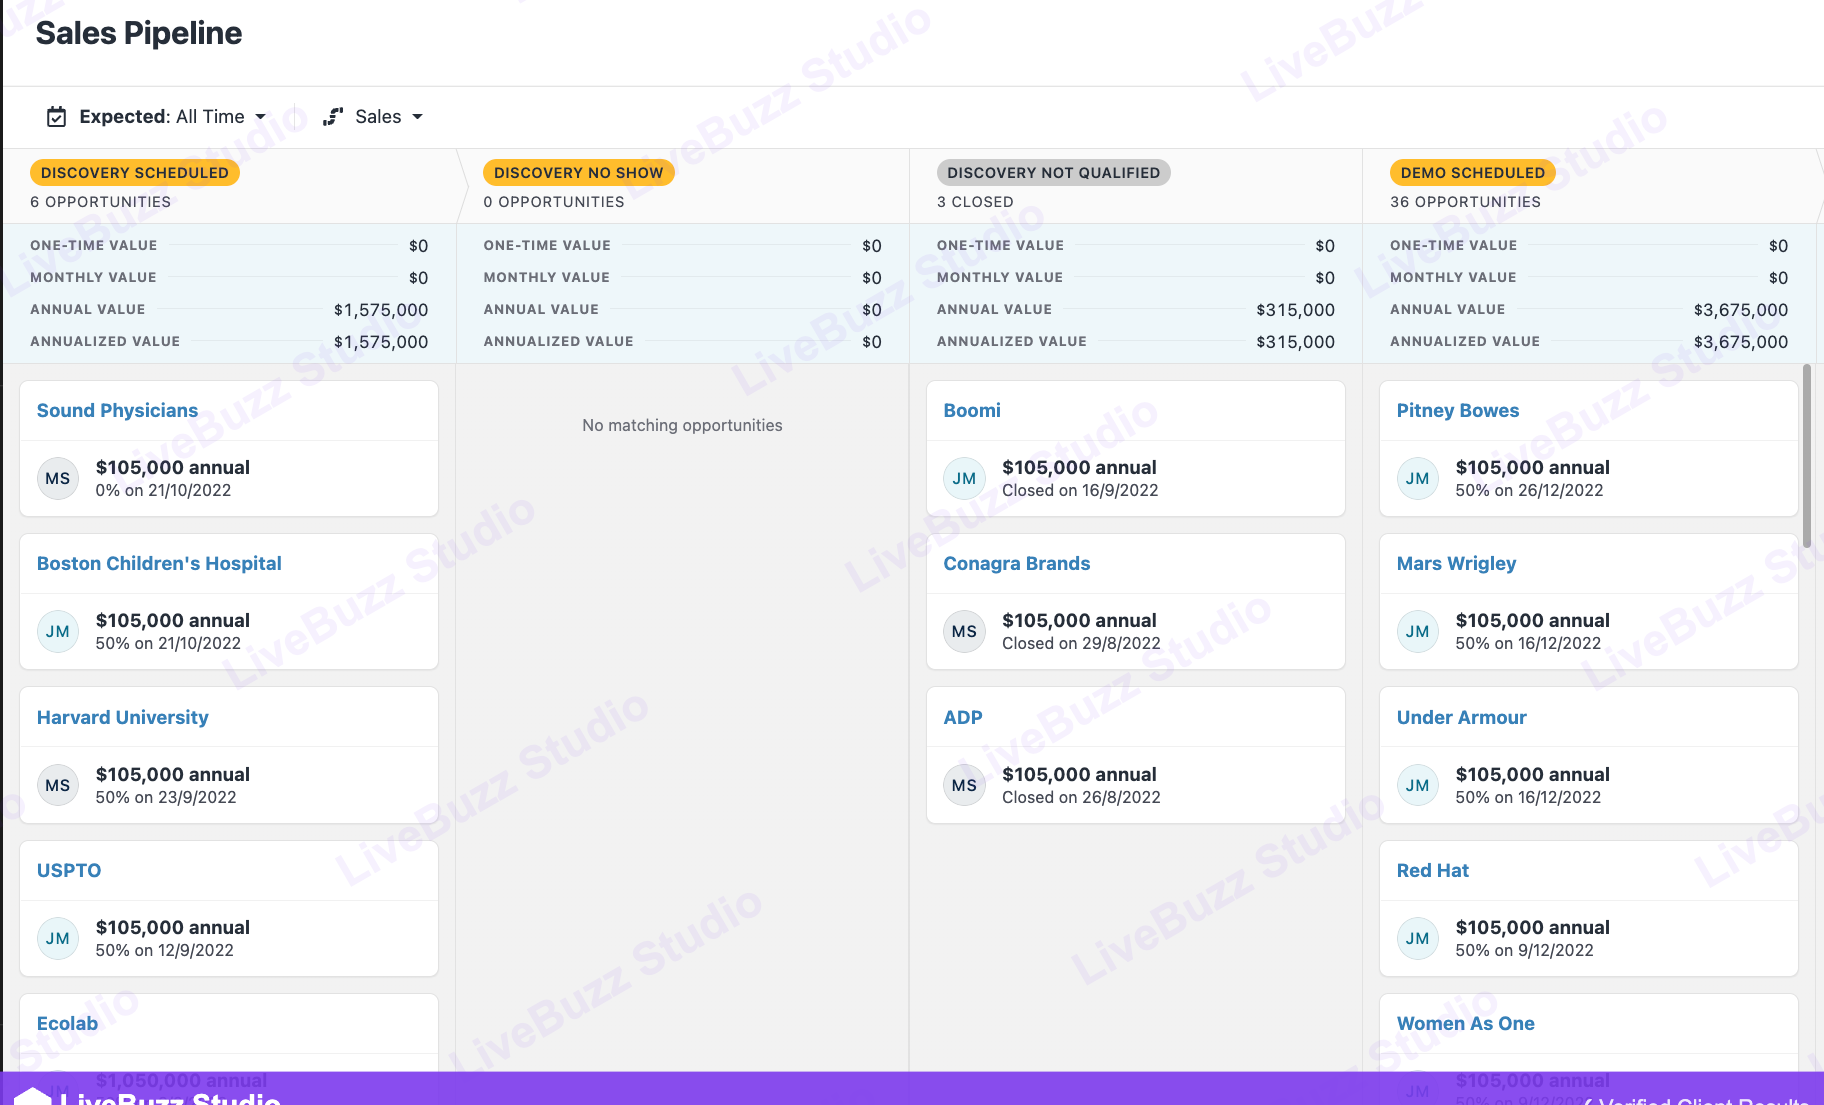The width and height of the screenshot is (1824, 1105).
Task: Click the pipeline icon next to Sales
Action: coord(333,117)
